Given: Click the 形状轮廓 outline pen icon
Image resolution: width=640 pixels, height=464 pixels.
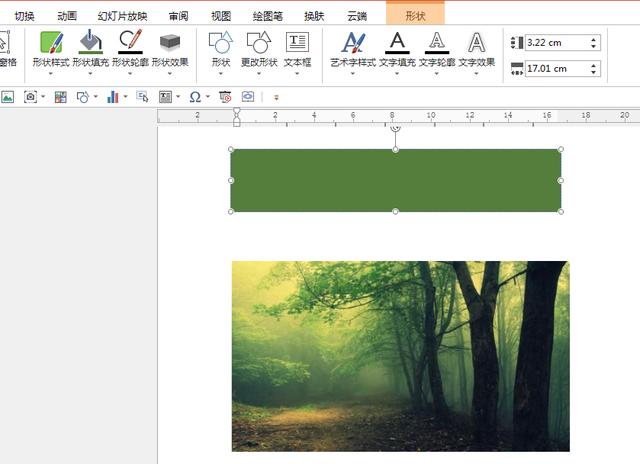Looking at the screenshot, I should point(130,42).
